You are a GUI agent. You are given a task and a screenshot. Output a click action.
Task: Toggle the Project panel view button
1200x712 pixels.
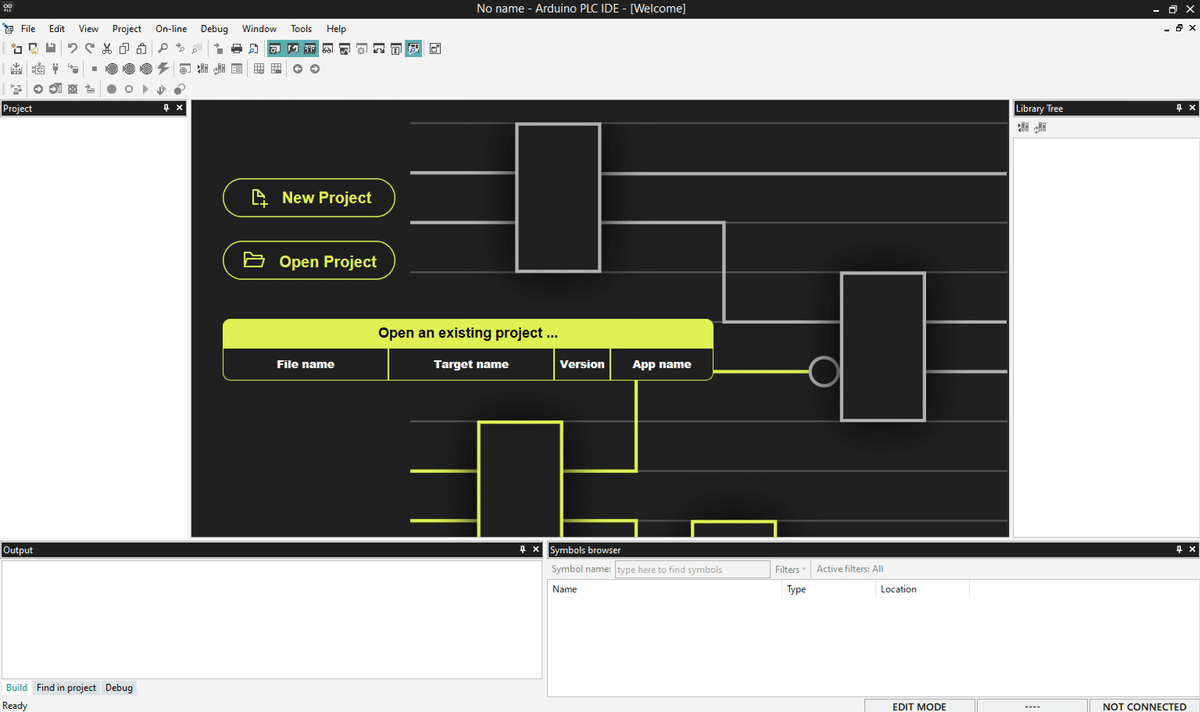pos(276,48)
